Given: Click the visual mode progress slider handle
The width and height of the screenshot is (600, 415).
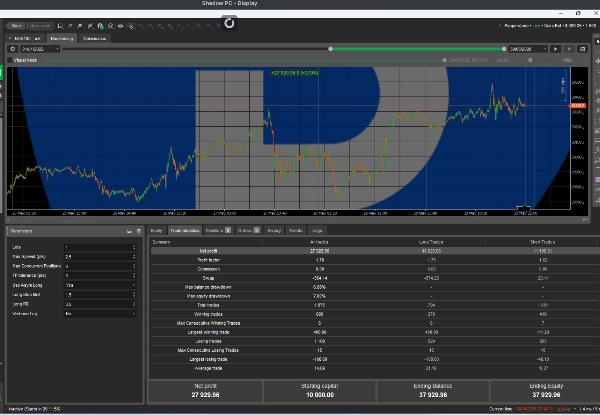Looking at the screenshot, I should click(444, 60).
